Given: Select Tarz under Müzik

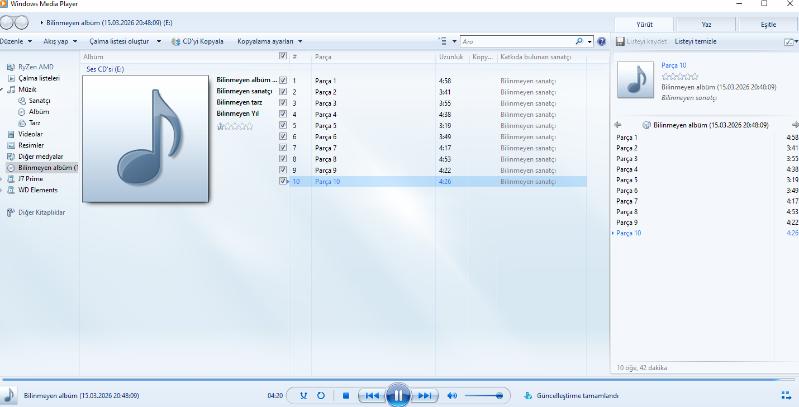Looking at the screenshot, I should coord(30,123).
